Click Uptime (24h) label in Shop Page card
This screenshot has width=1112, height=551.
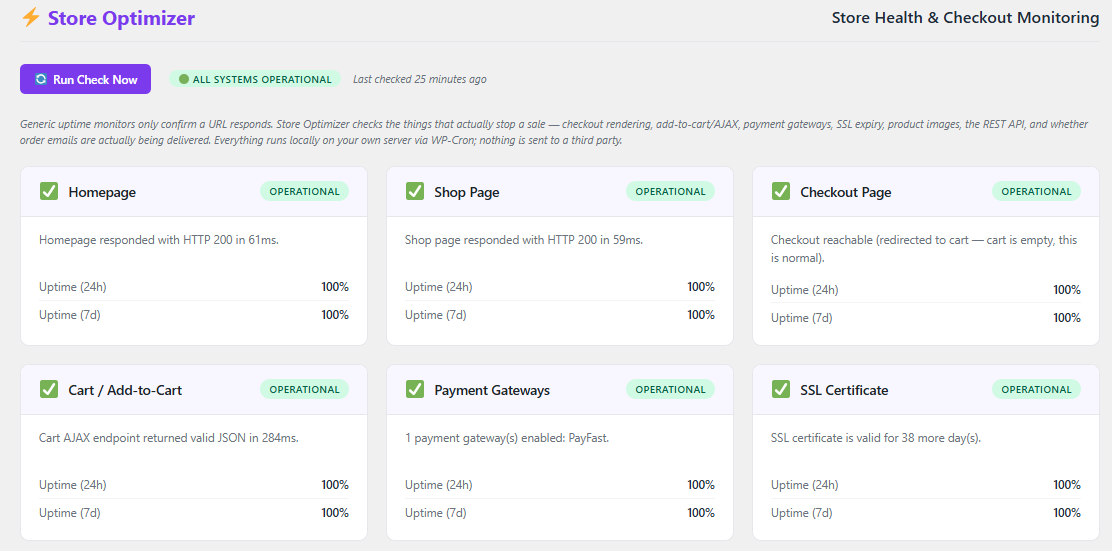click(439, 286)
